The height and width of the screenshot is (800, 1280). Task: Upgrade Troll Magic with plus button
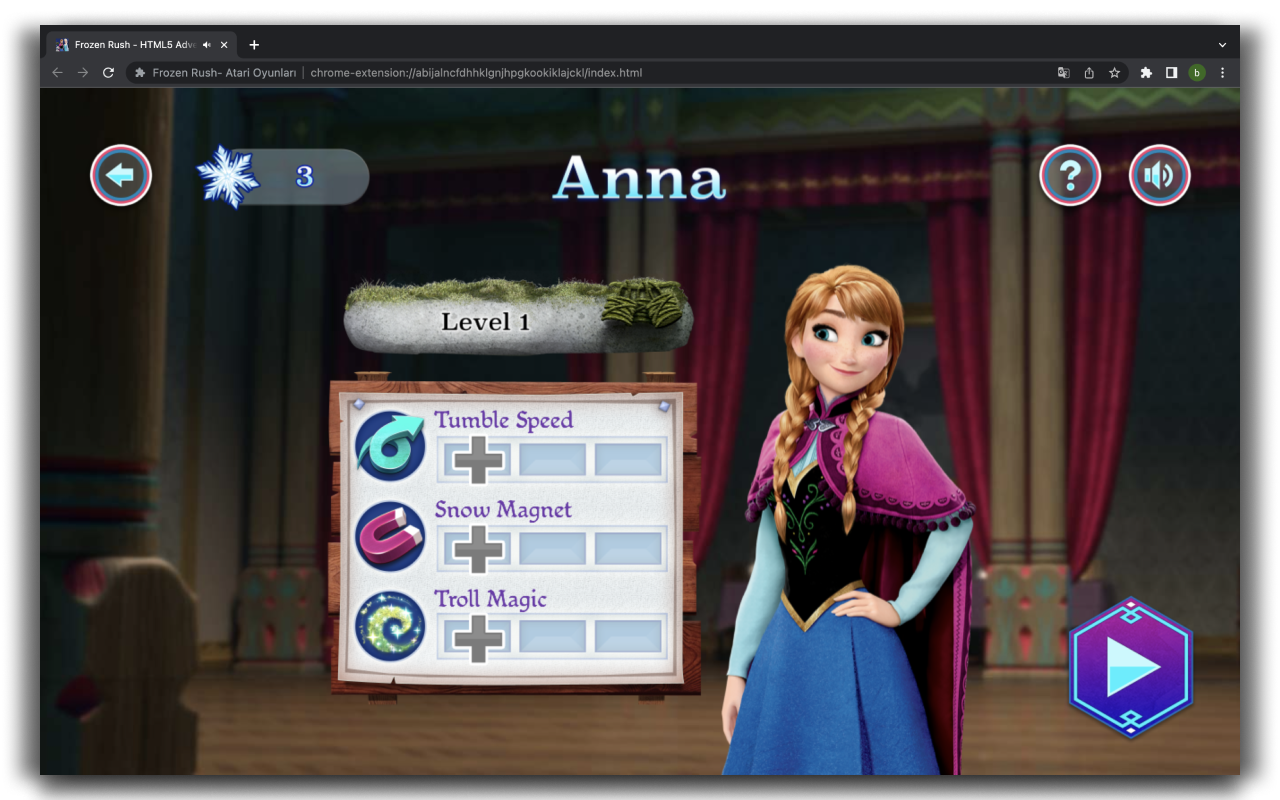coord(477,639)
